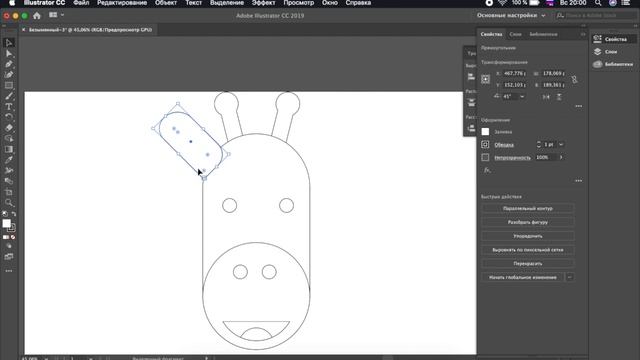640x360 pixels.
Task: Open macOS Spotlight search
Action: (x=598, y=3)
